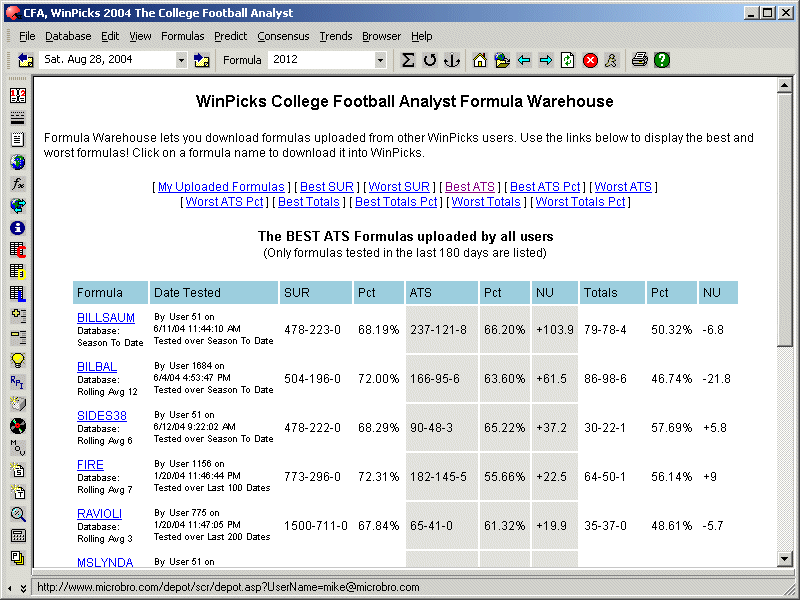This screenshot has height=600, width=800.
Task: Click the RPI icon in sidebar
Action: [18, 382]
